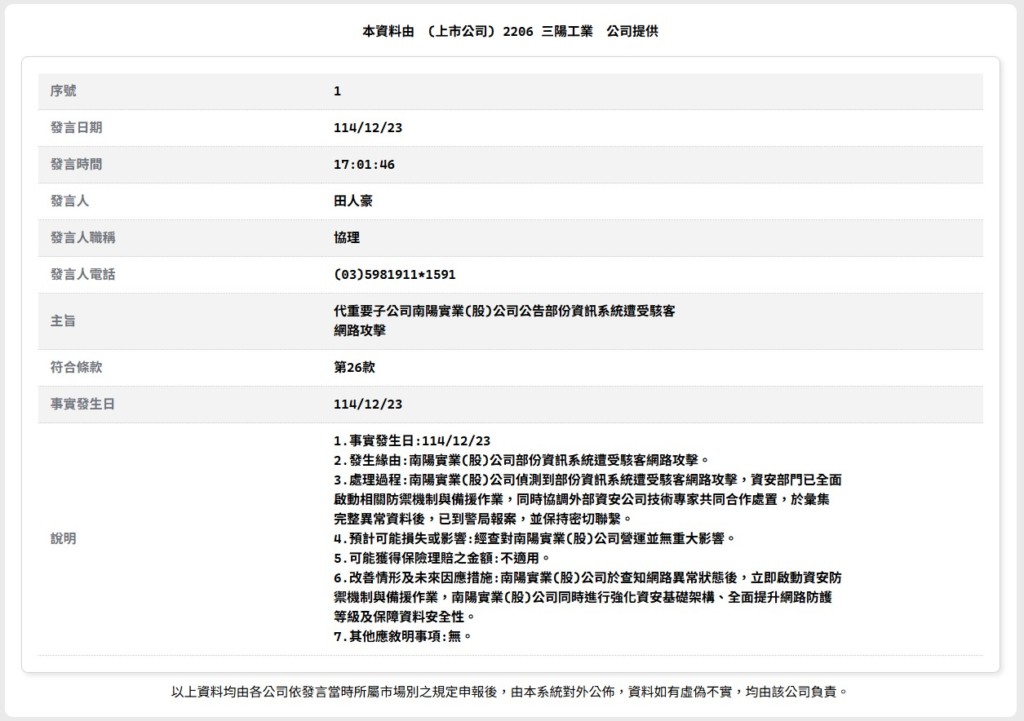The width and height of the screenshot is (1024, 721).
Task: Click the spokesperson name 田人豪
Action: 352,201
